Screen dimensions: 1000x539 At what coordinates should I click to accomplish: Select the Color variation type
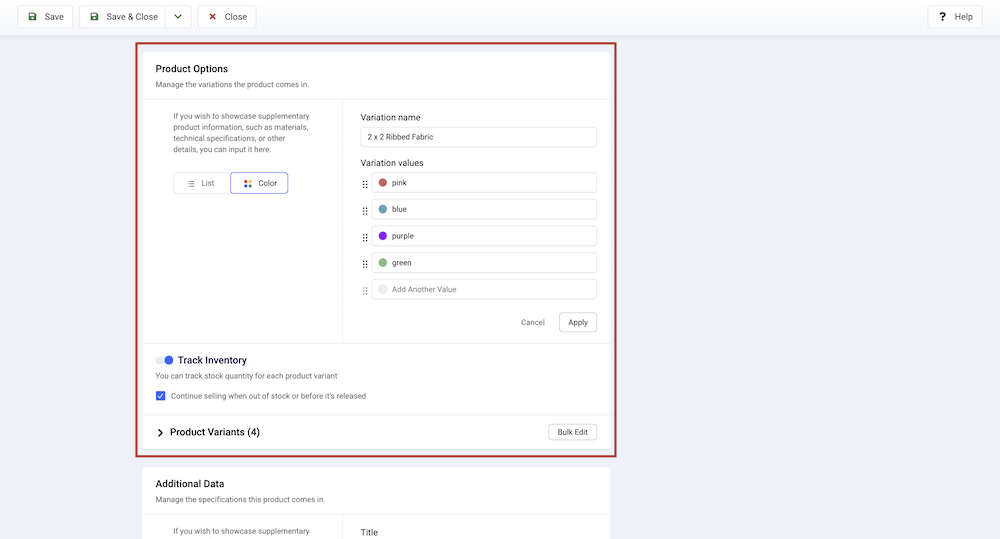click(259, 183)
